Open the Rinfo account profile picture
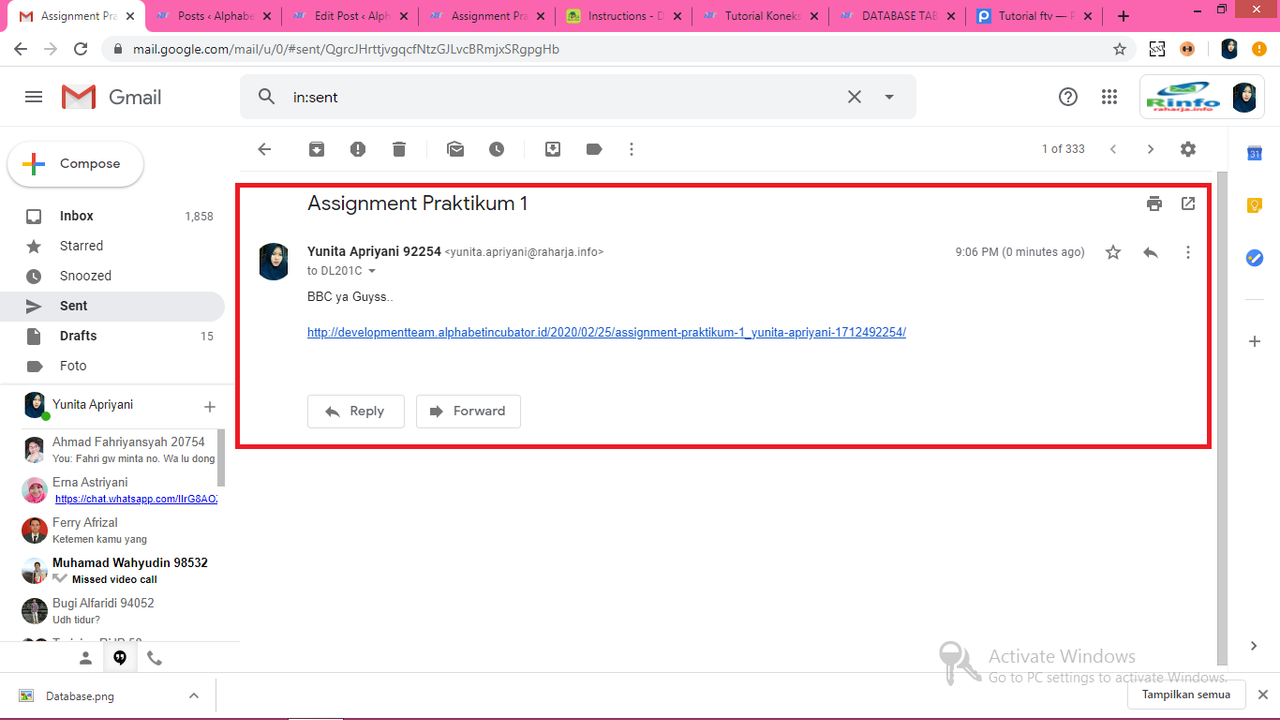The image size is (1280, 720). (1244, 97)
